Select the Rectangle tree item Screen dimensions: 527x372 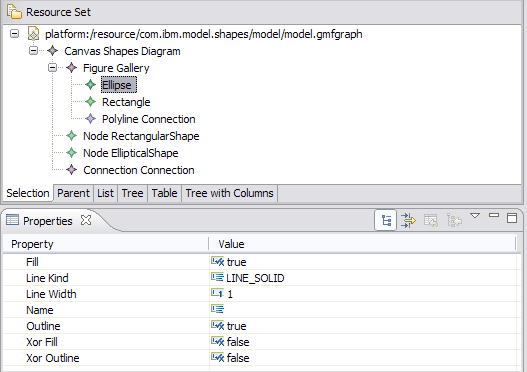[x=126, y=102]
